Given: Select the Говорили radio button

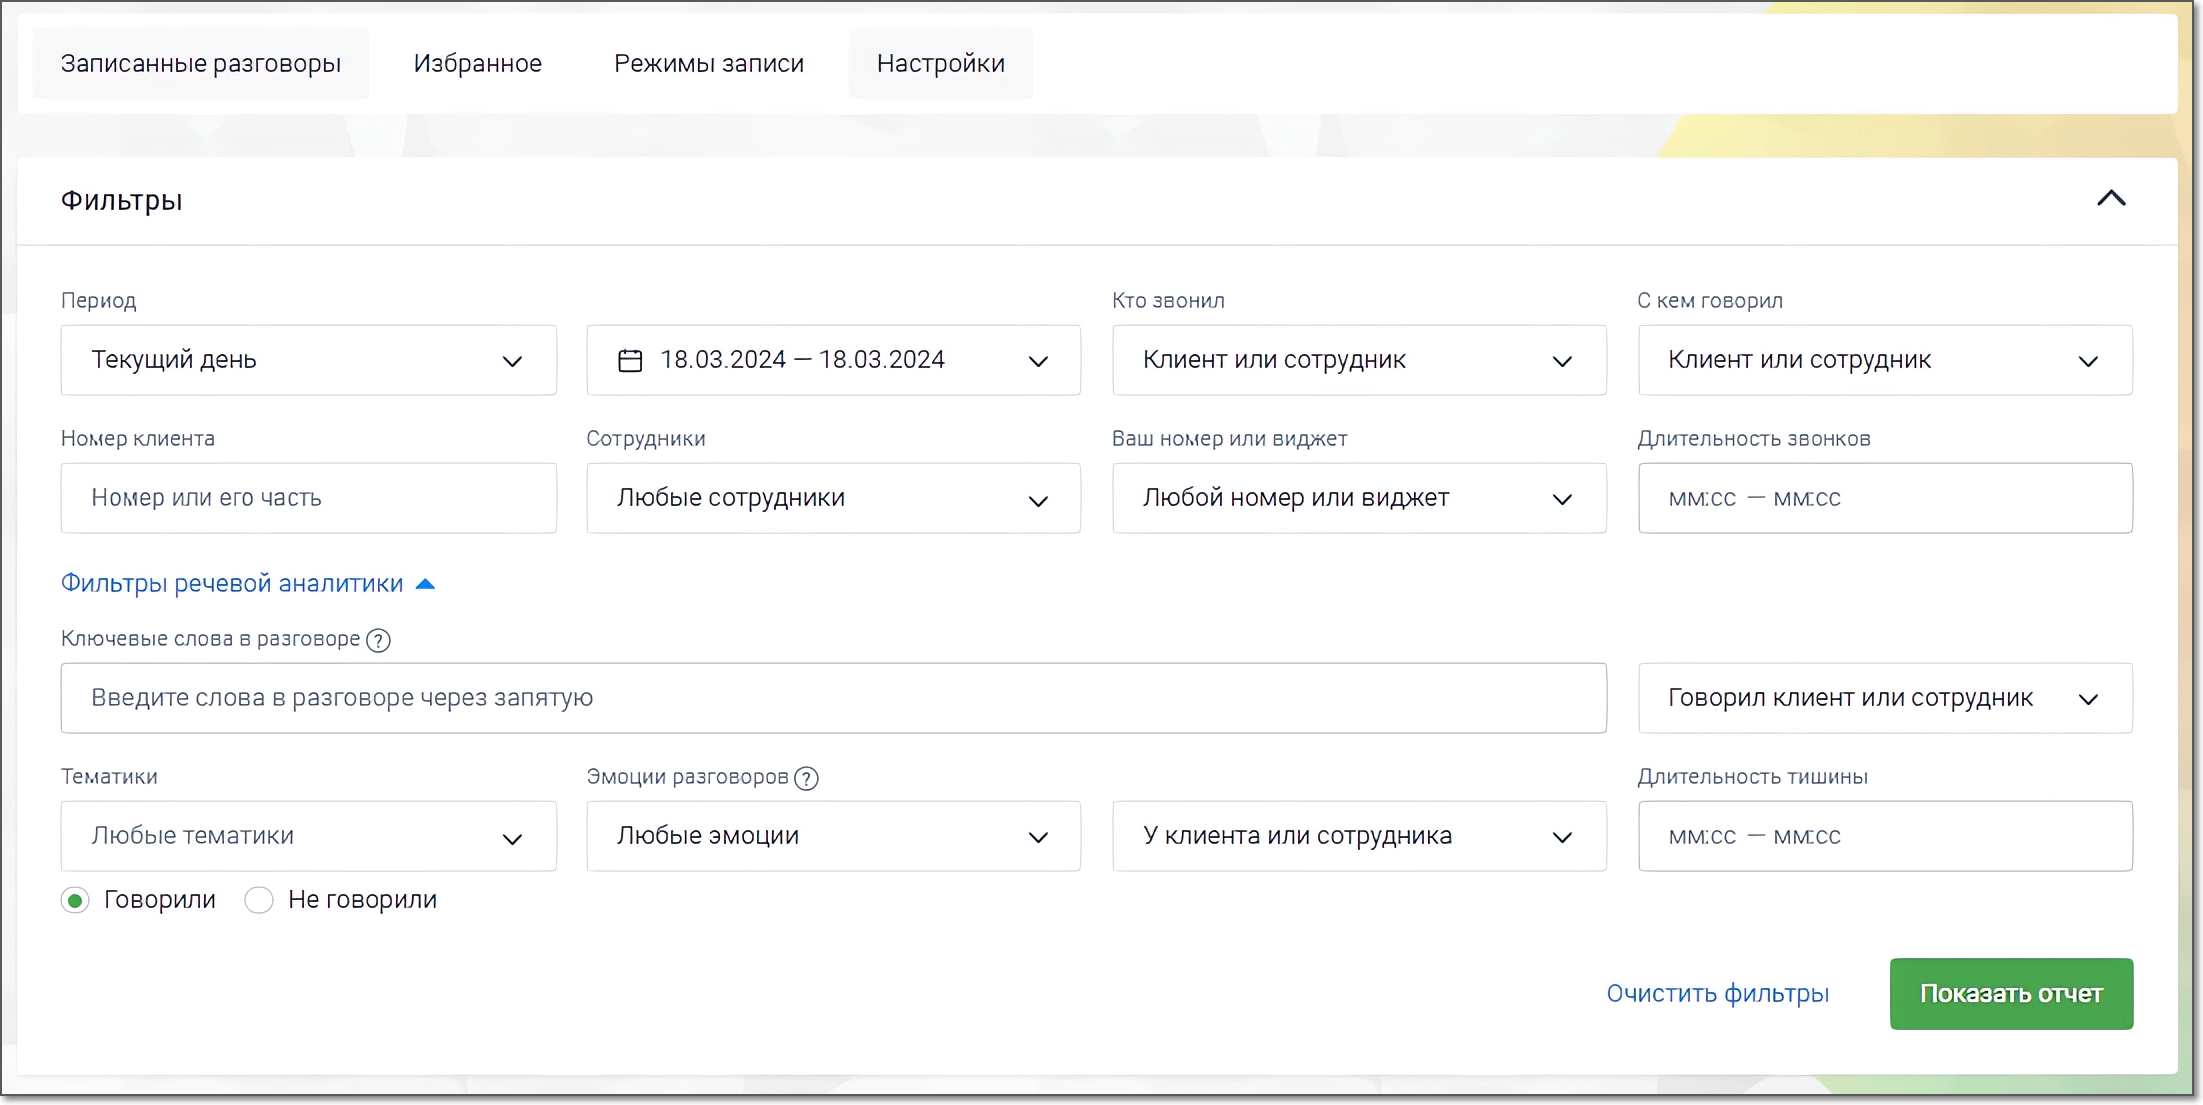Looking at the screenshot, I should pyautogui.click(x=75, y=900).
